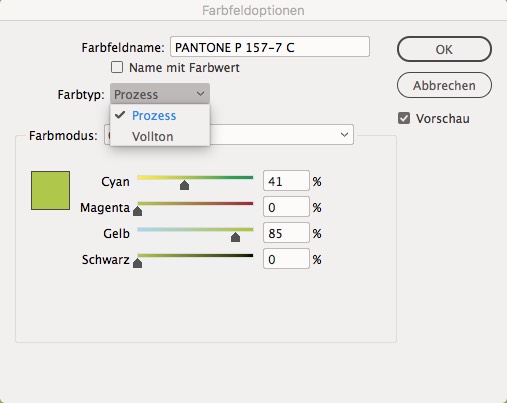Click the green color preview swatch
507x403 pixels.
point(50,191)
